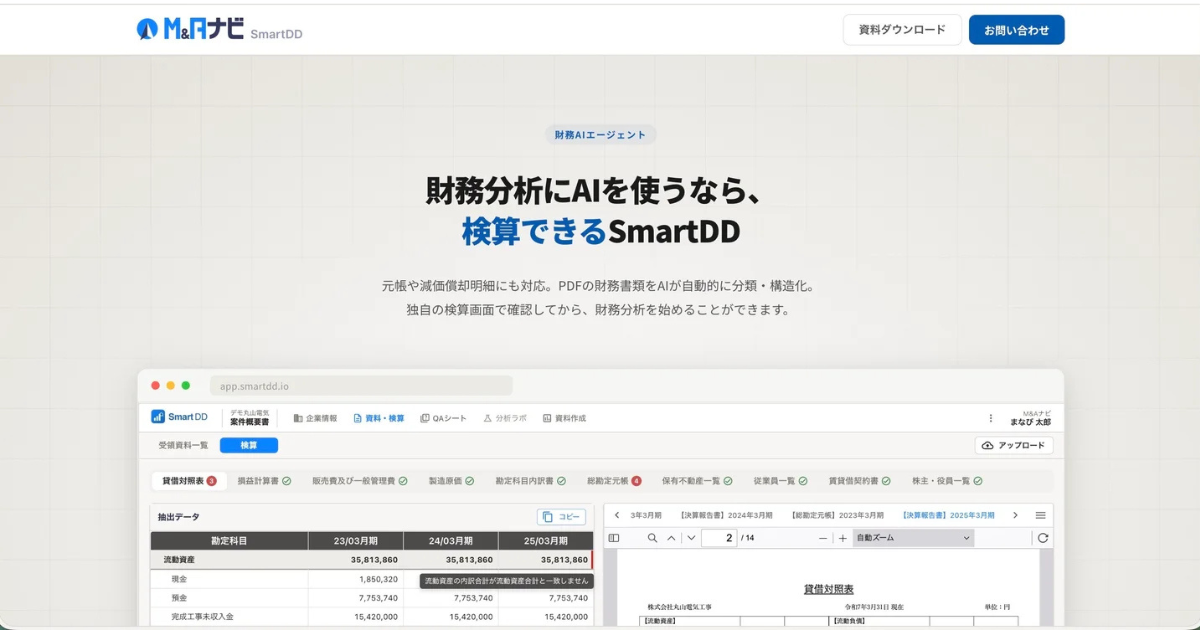Click the 25/03月期 column header
The width and height of the screenshot is (1200, 630).
point(545,541)
